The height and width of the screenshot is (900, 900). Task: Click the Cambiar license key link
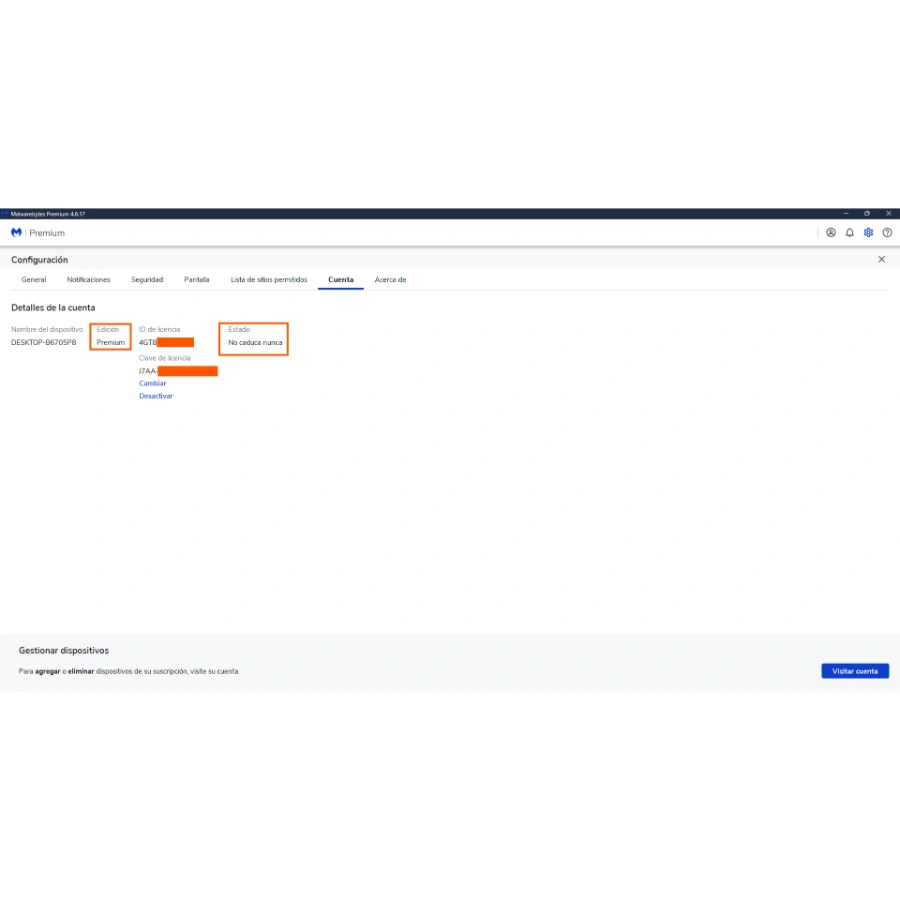153,383
